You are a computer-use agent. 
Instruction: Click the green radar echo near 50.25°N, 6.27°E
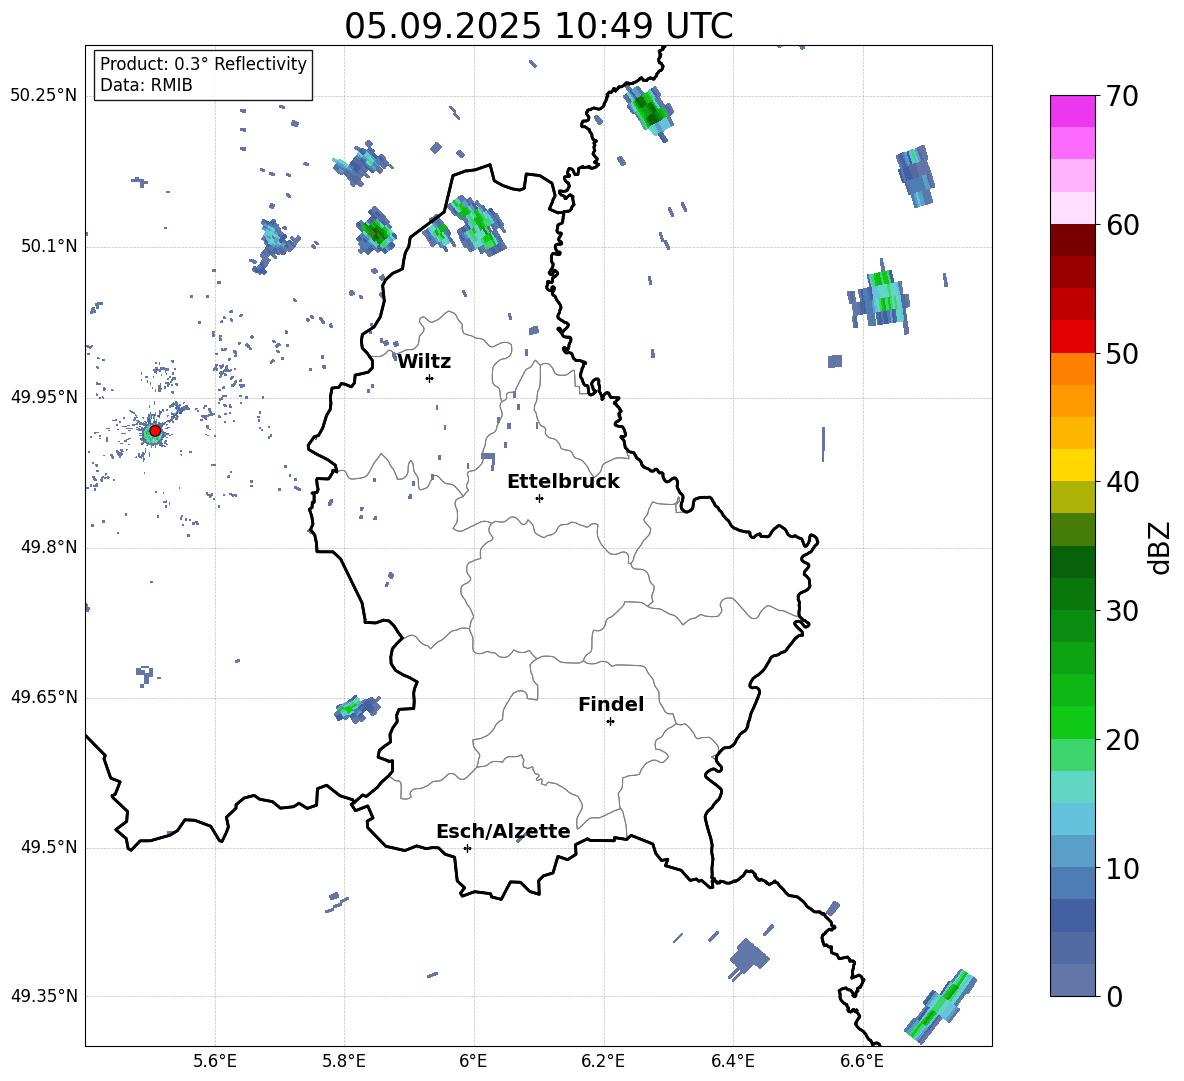[x=649, y=110]
